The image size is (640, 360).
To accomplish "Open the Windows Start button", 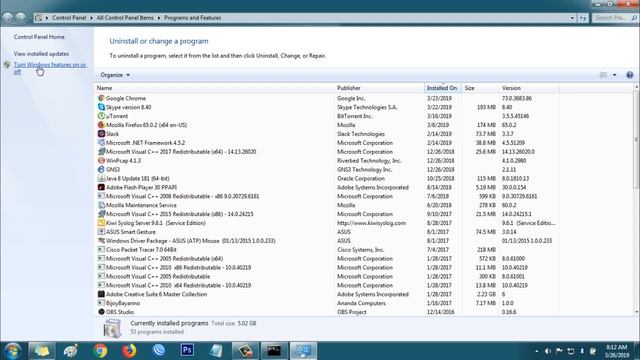I will (13, 351).
